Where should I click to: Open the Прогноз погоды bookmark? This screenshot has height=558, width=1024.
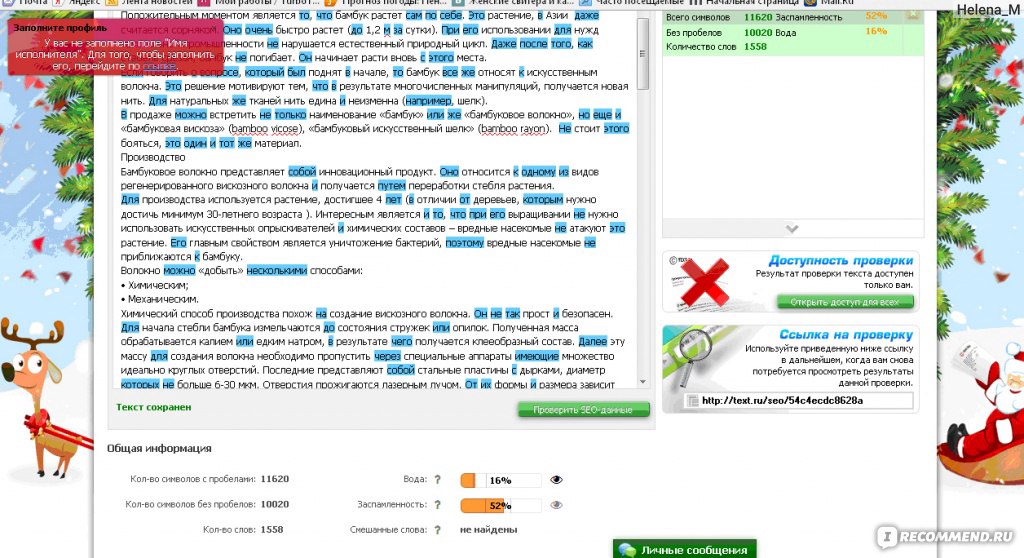pos(386,3)
